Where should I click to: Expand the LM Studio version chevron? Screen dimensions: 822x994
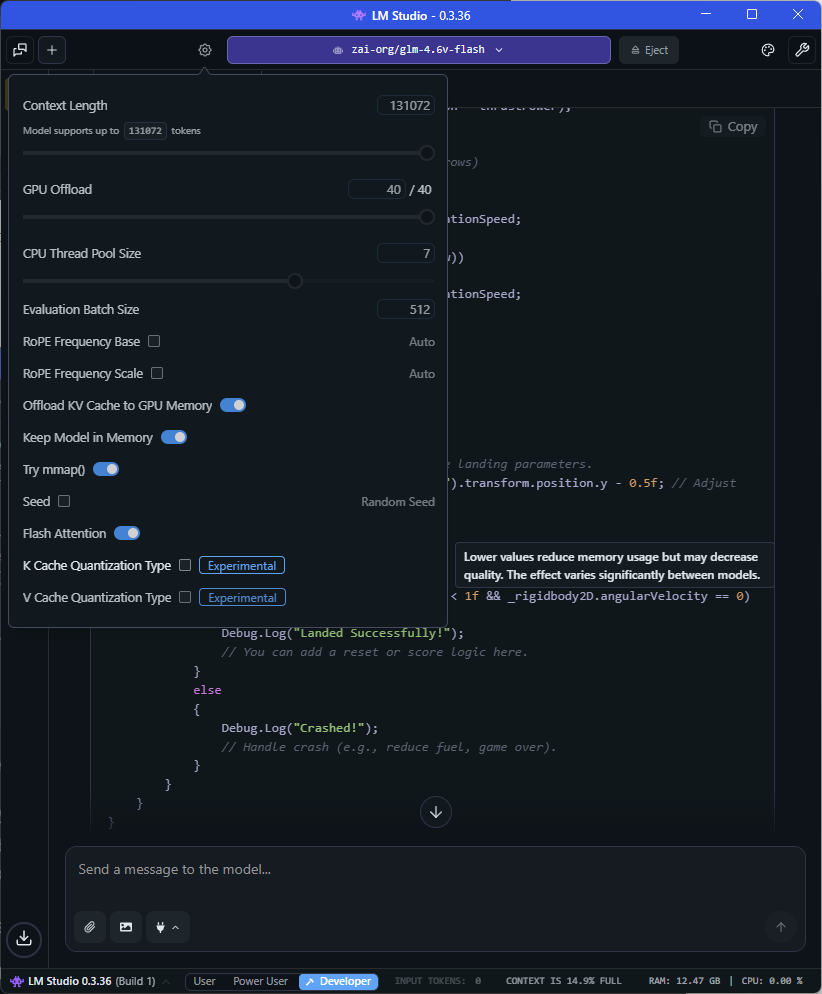[x=166, y=981]
